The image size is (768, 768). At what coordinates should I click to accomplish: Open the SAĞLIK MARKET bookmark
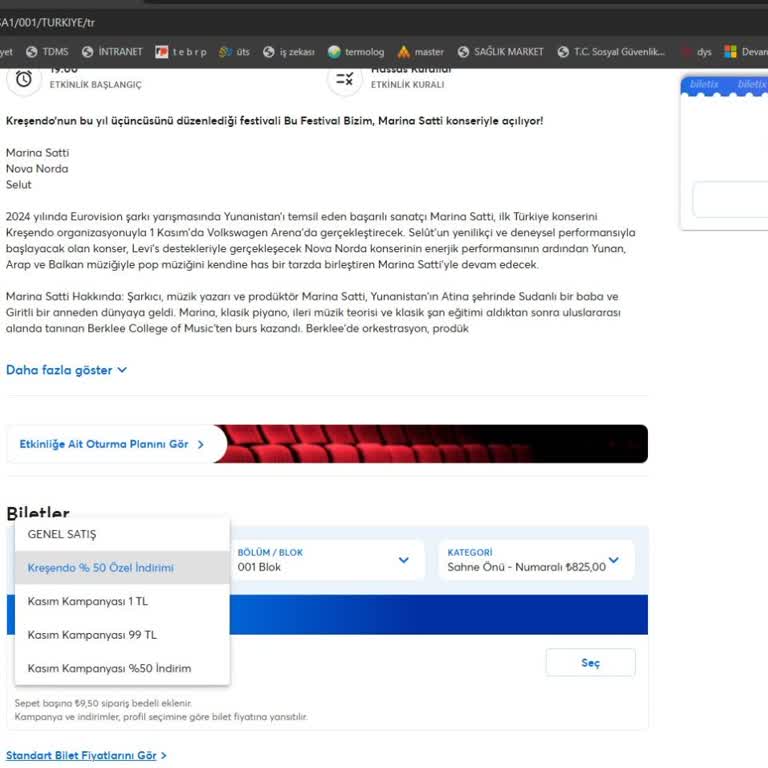coord(501,52)
